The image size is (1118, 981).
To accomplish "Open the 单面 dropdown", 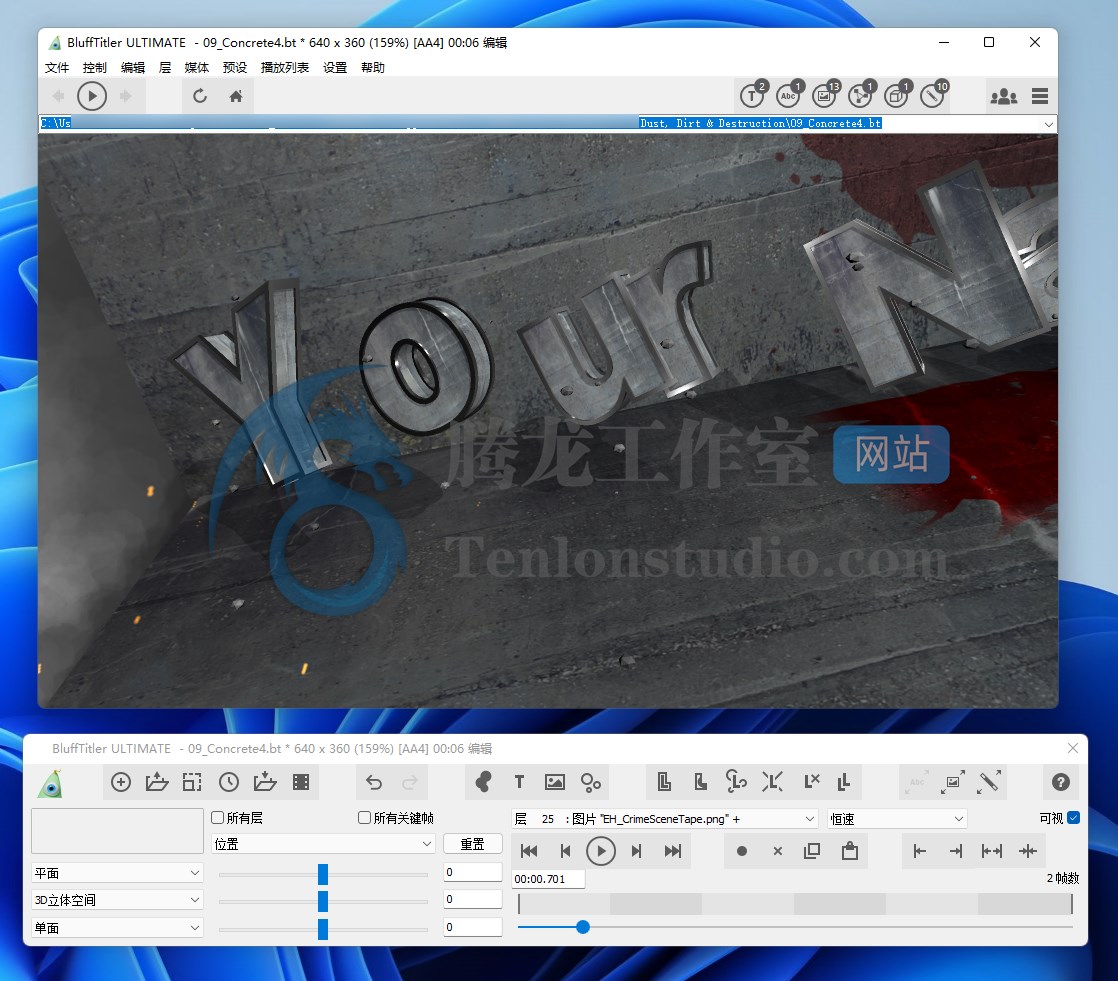I will click(x=118, y=928).
